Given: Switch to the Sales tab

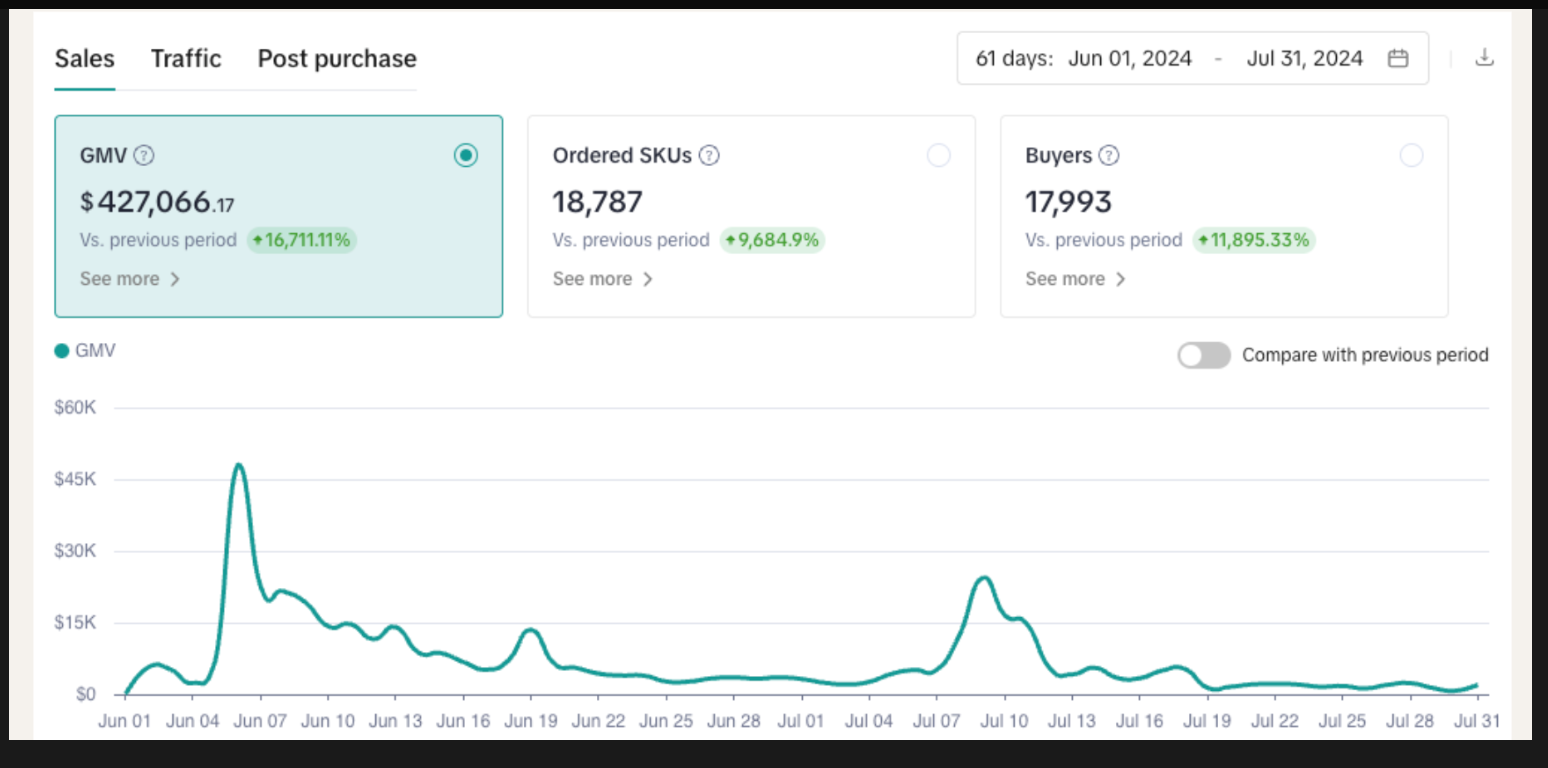Looking at the screenshot, I should (85, 59).
